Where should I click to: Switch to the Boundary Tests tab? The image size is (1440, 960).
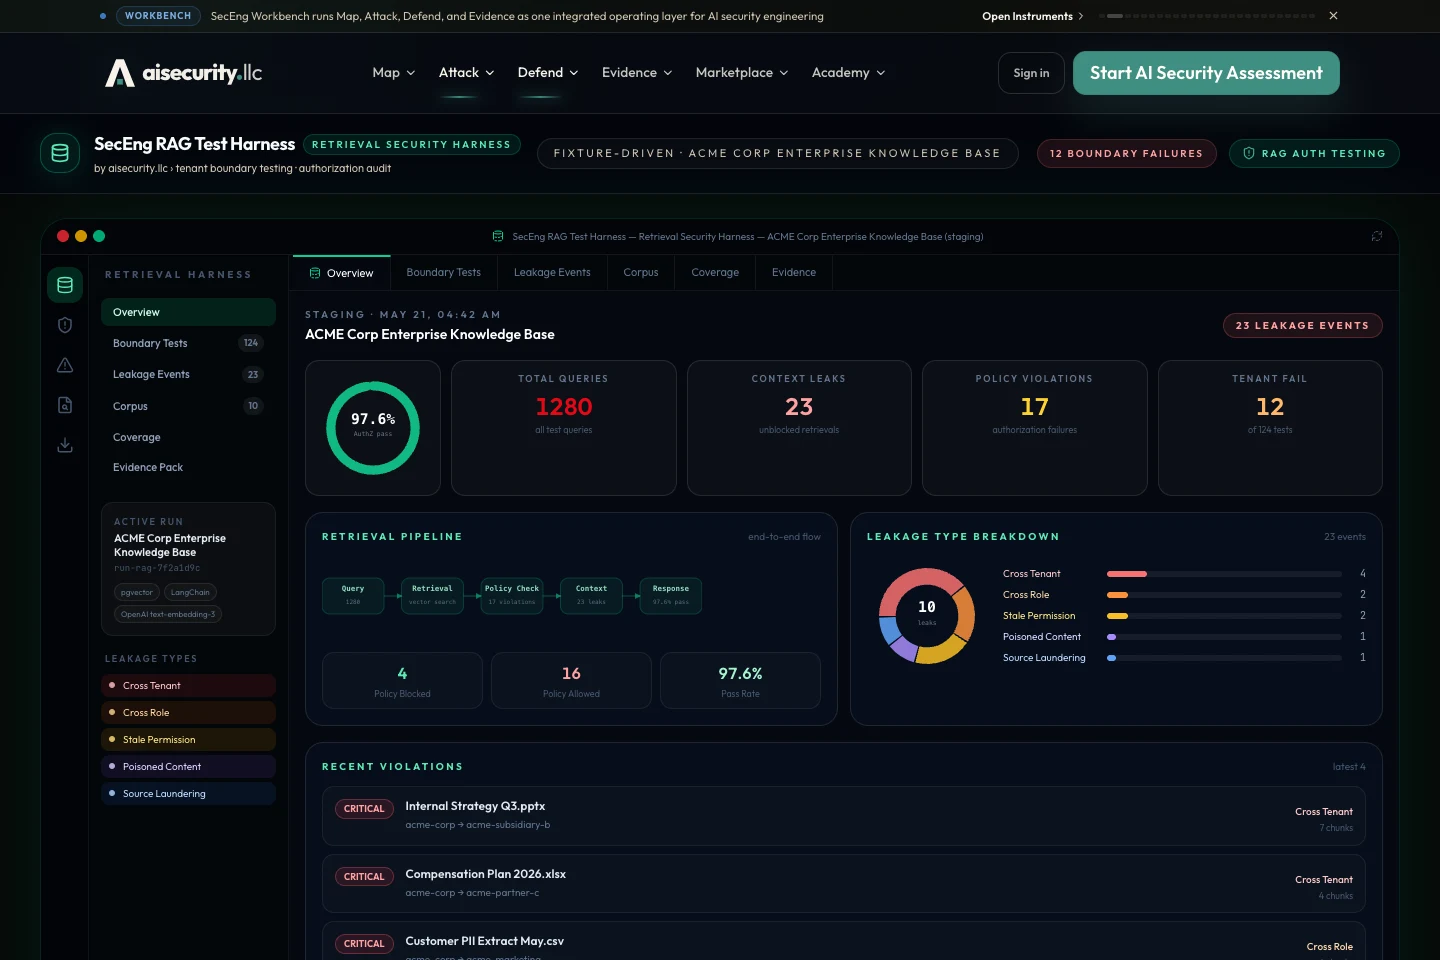click(x=443, y=272)
